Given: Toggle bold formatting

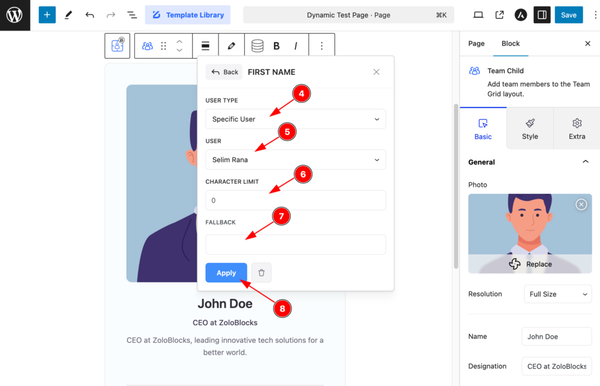Looking at the screenshot, I should [276, 46].
